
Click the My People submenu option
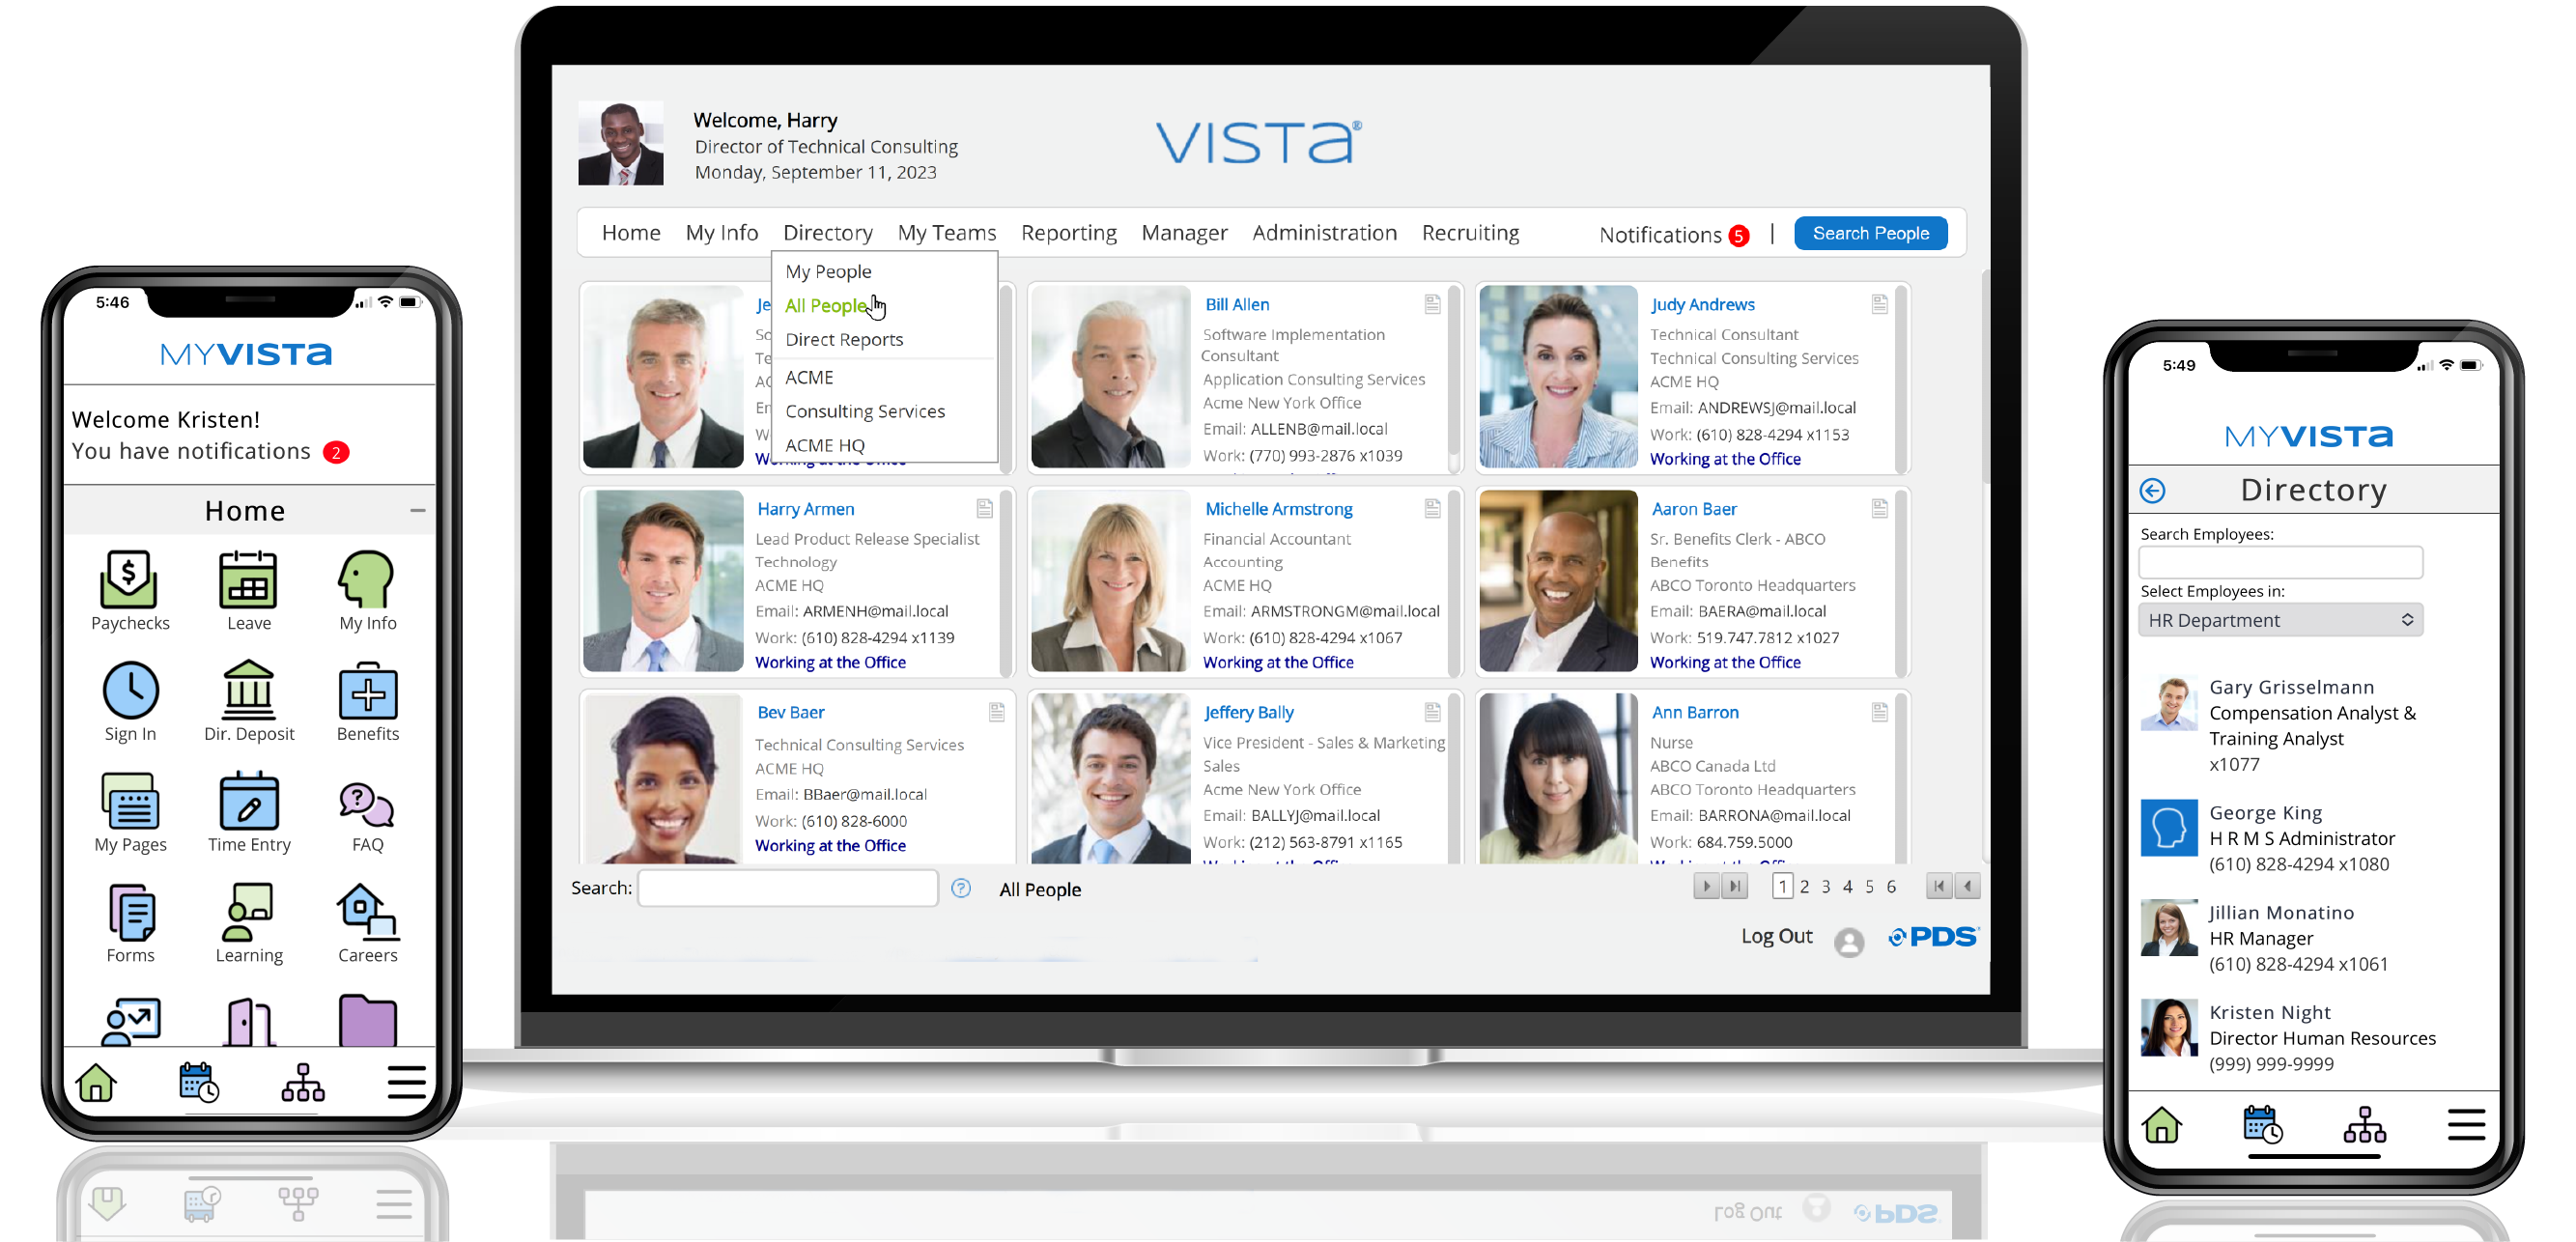pos(828,271)
